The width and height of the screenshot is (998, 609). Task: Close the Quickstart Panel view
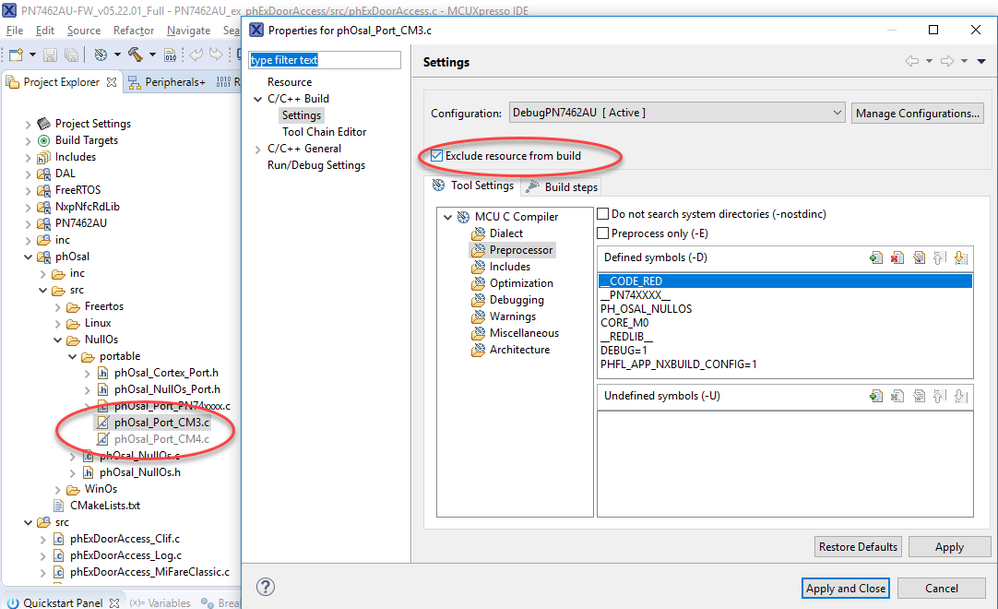114,602
